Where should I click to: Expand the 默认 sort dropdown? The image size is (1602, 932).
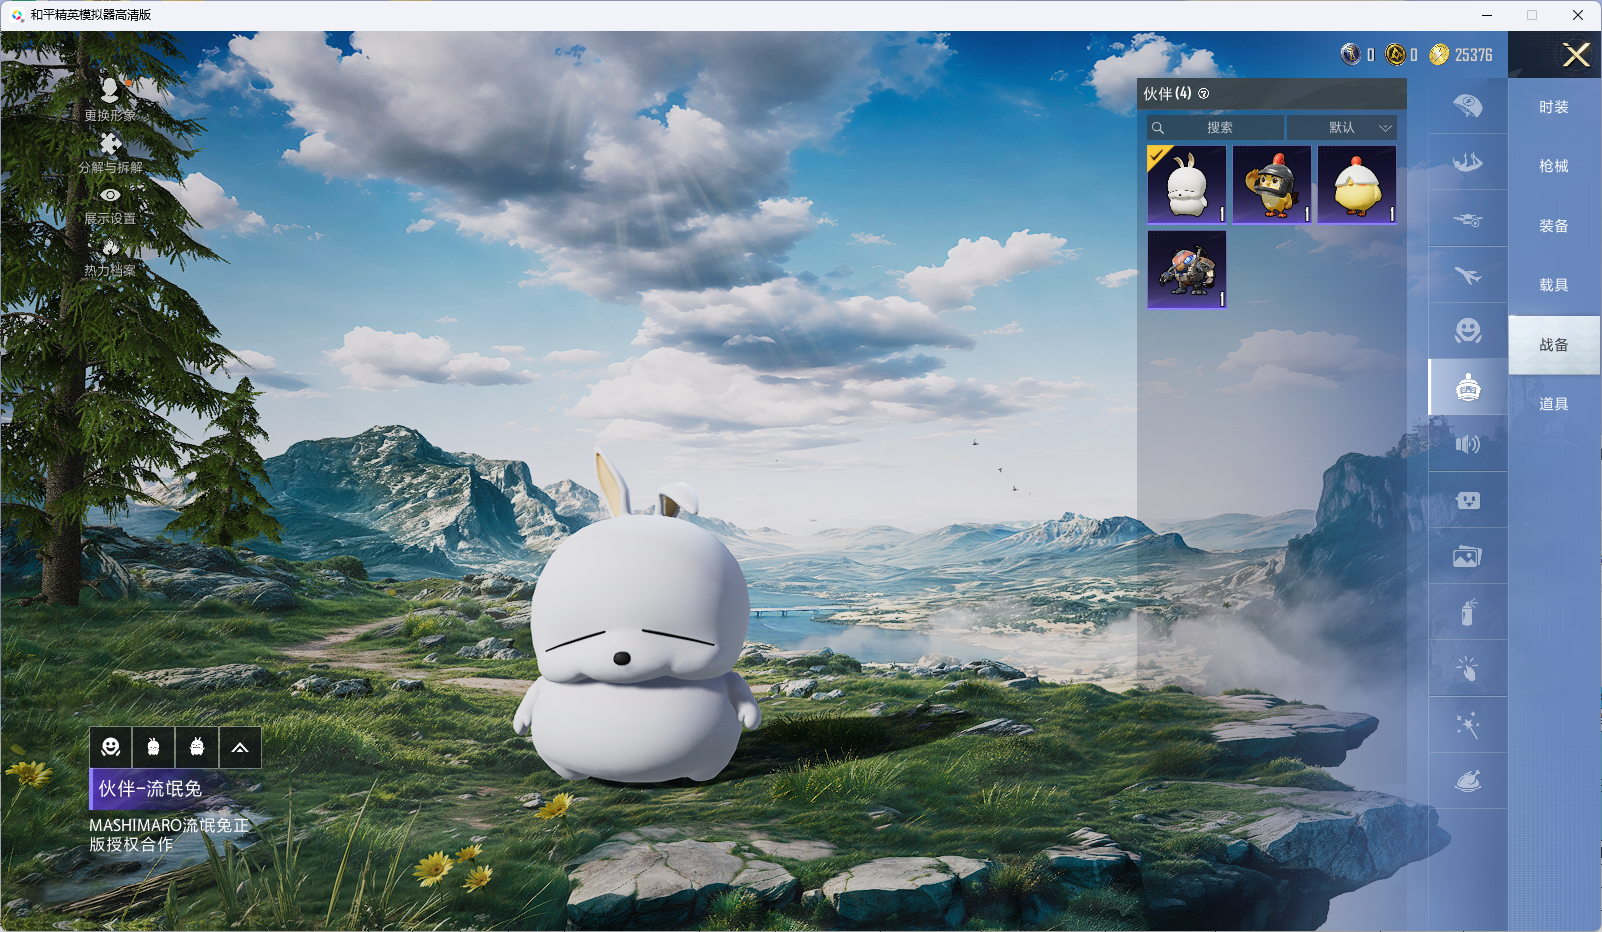click(1341, 128)
